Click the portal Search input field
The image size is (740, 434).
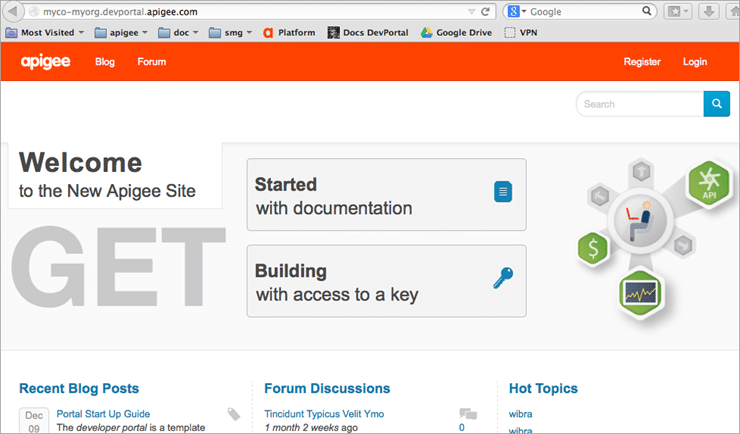[640, 104]
